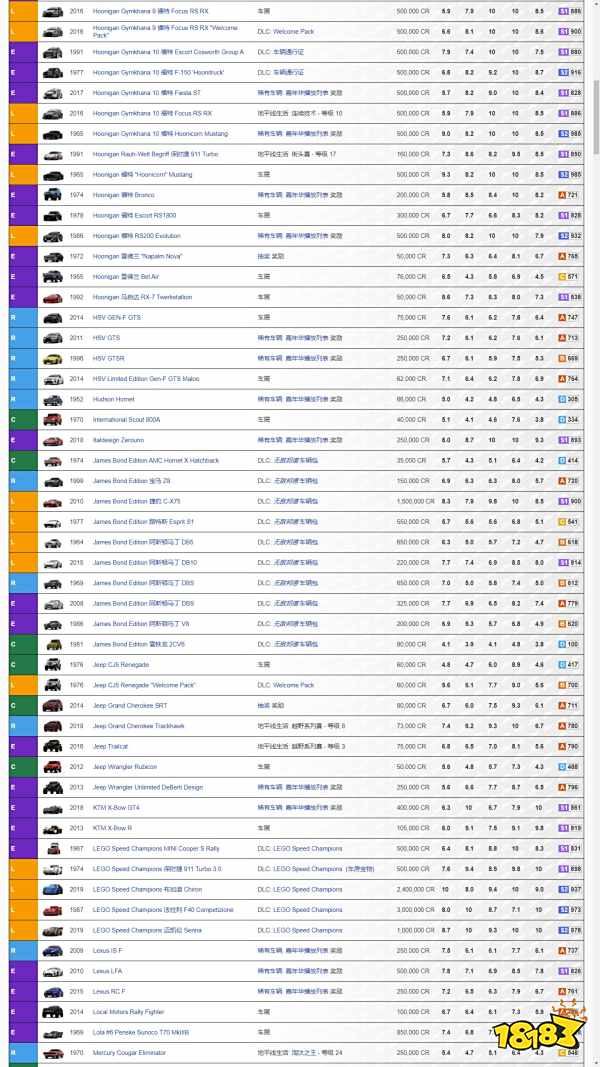Click the Hudson Hornet car thumbnail
This screenshot has height=1067, width=600.
tap(52, 399)
